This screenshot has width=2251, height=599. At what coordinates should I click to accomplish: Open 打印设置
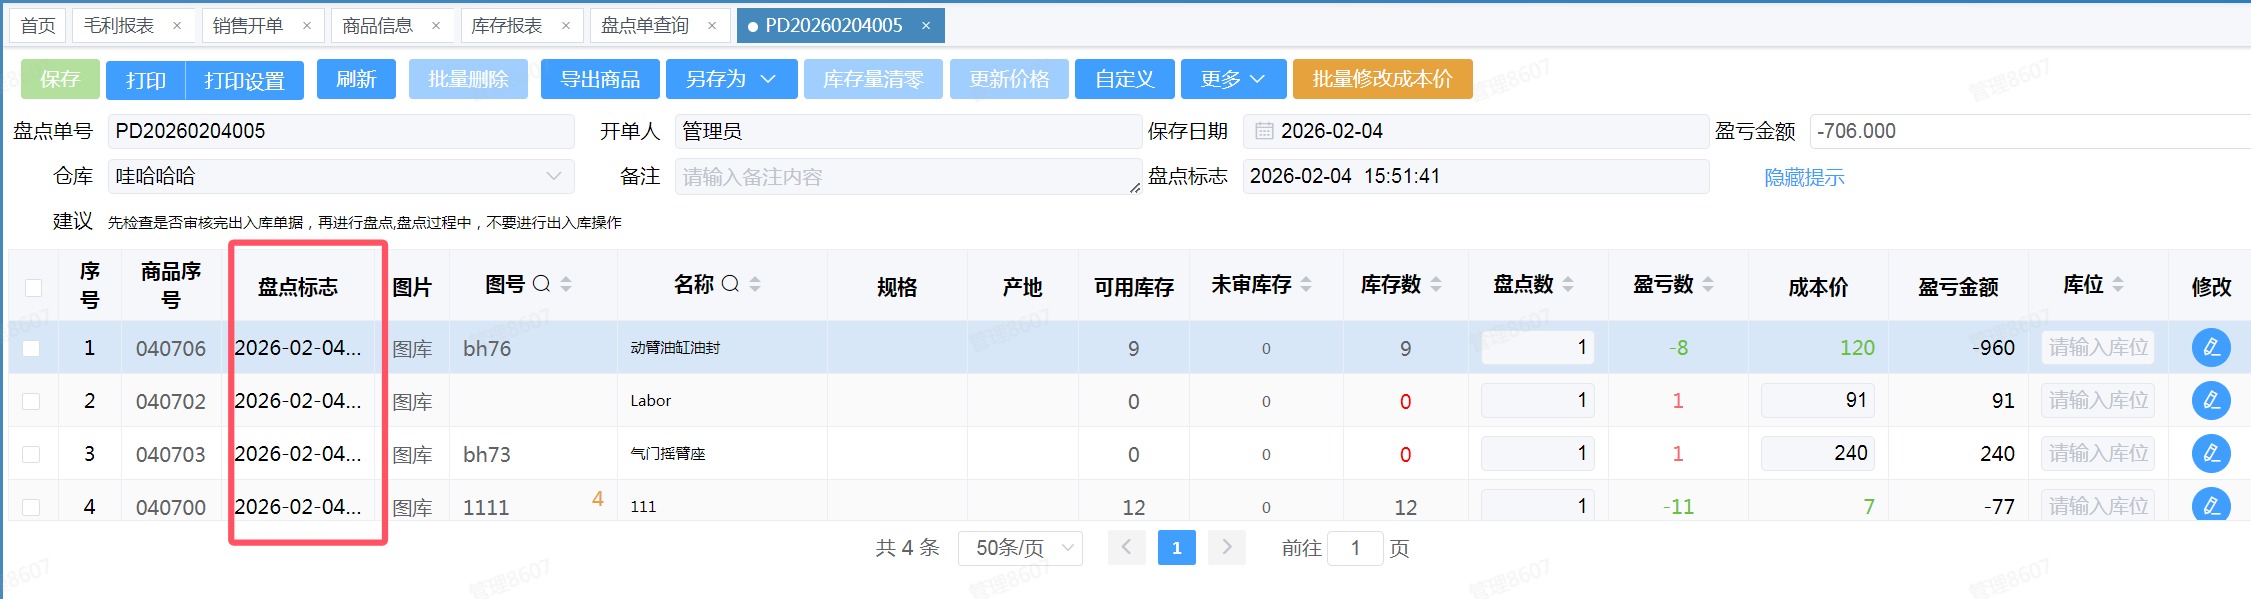[245, 80]
